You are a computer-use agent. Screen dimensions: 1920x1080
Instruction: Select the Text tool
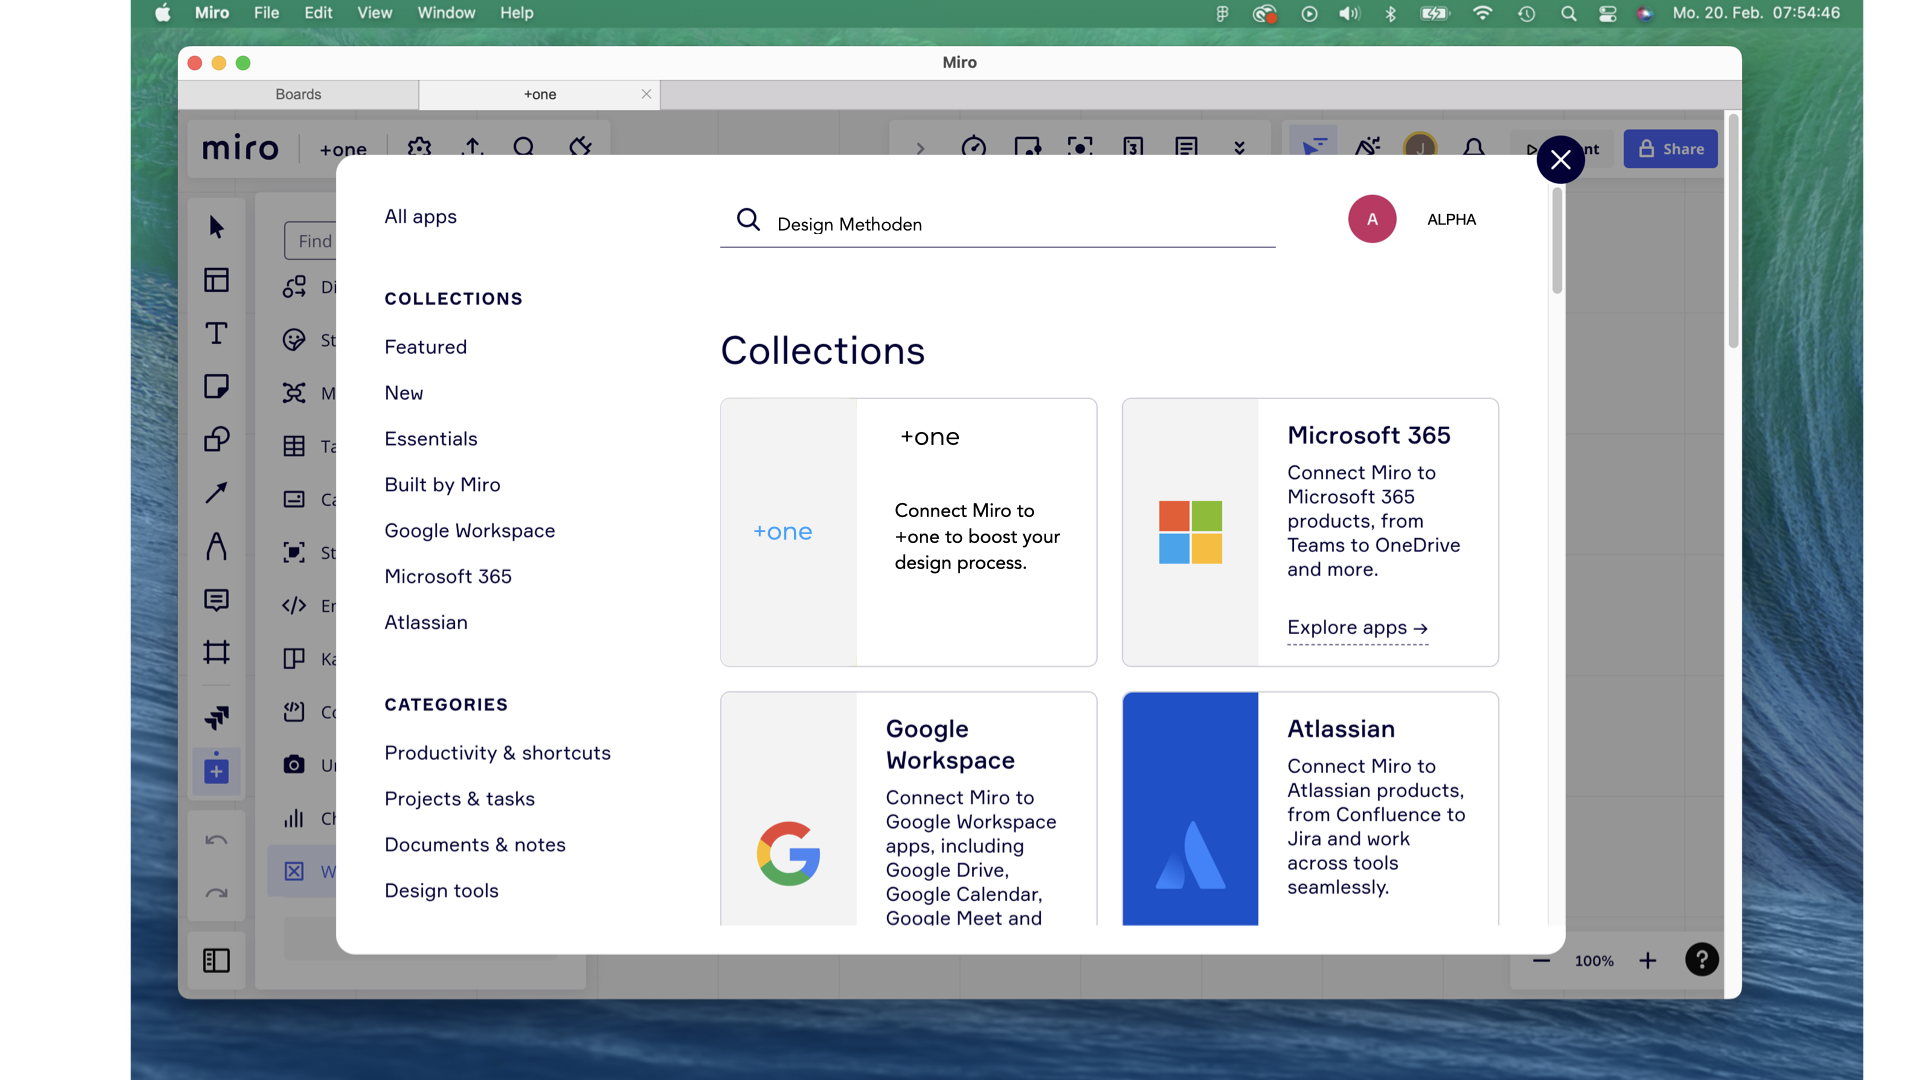point(216,333)
